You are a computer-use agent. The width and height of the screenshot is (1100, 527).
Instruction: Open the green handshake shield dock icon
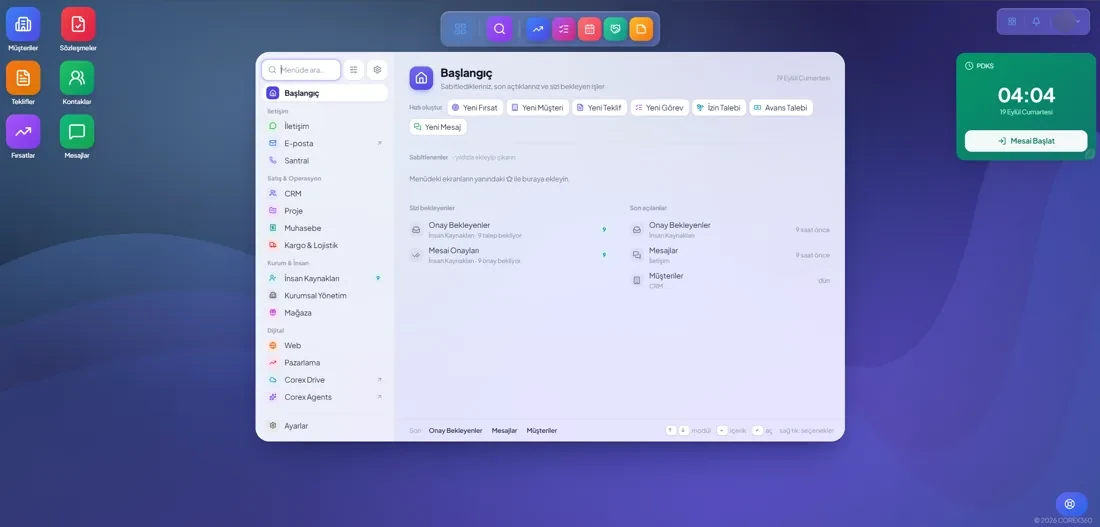(x=615, y=29)
